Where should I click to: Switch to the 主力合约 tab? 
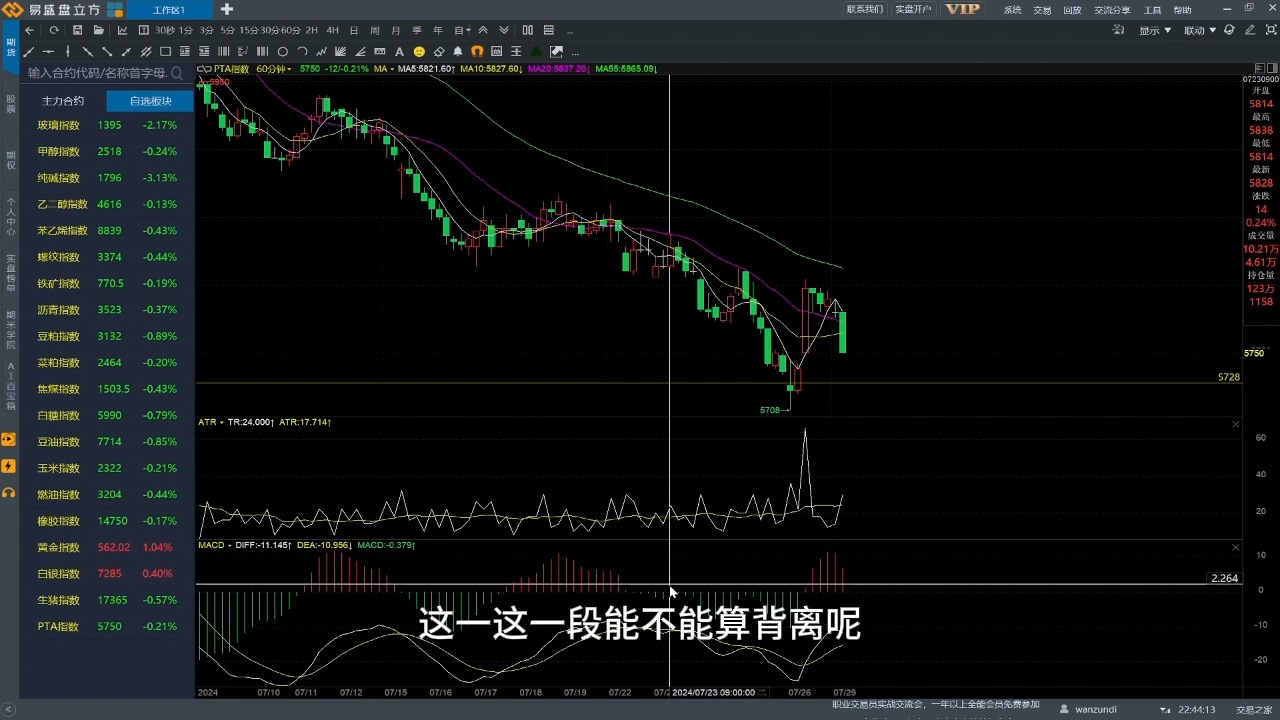point(63,101)
